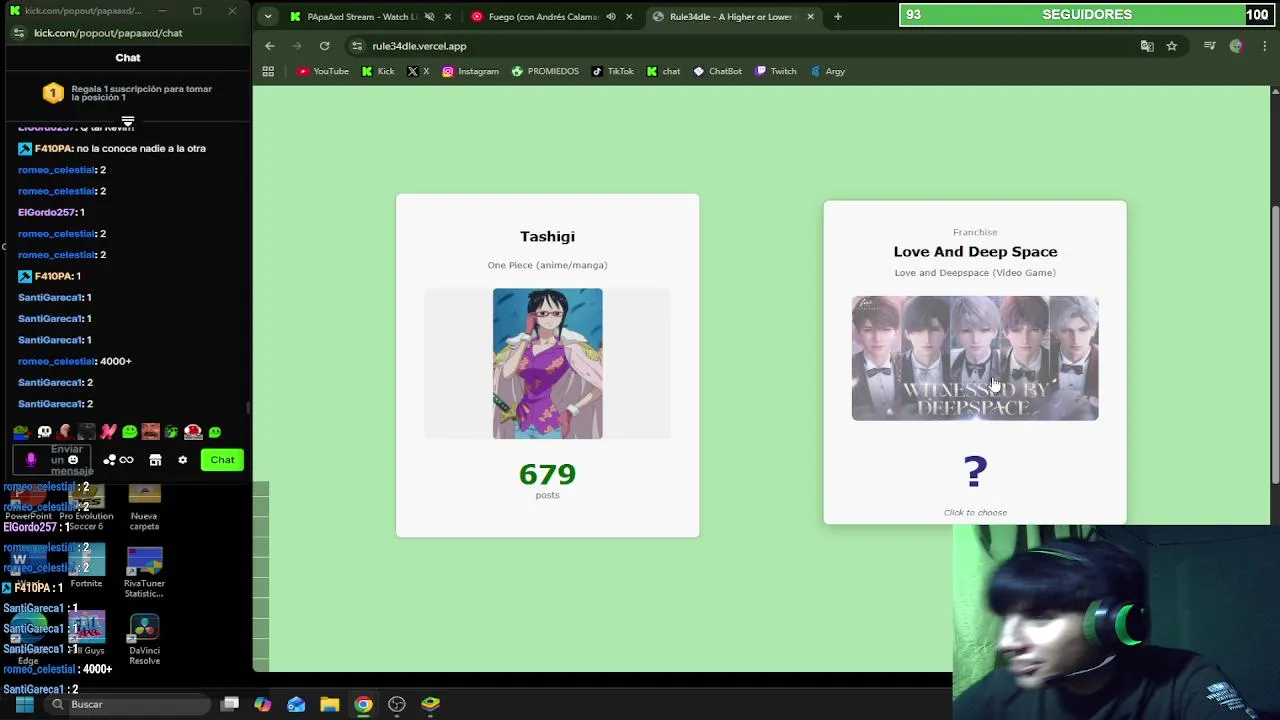Open site information icon in address bar

click(357, 46)
